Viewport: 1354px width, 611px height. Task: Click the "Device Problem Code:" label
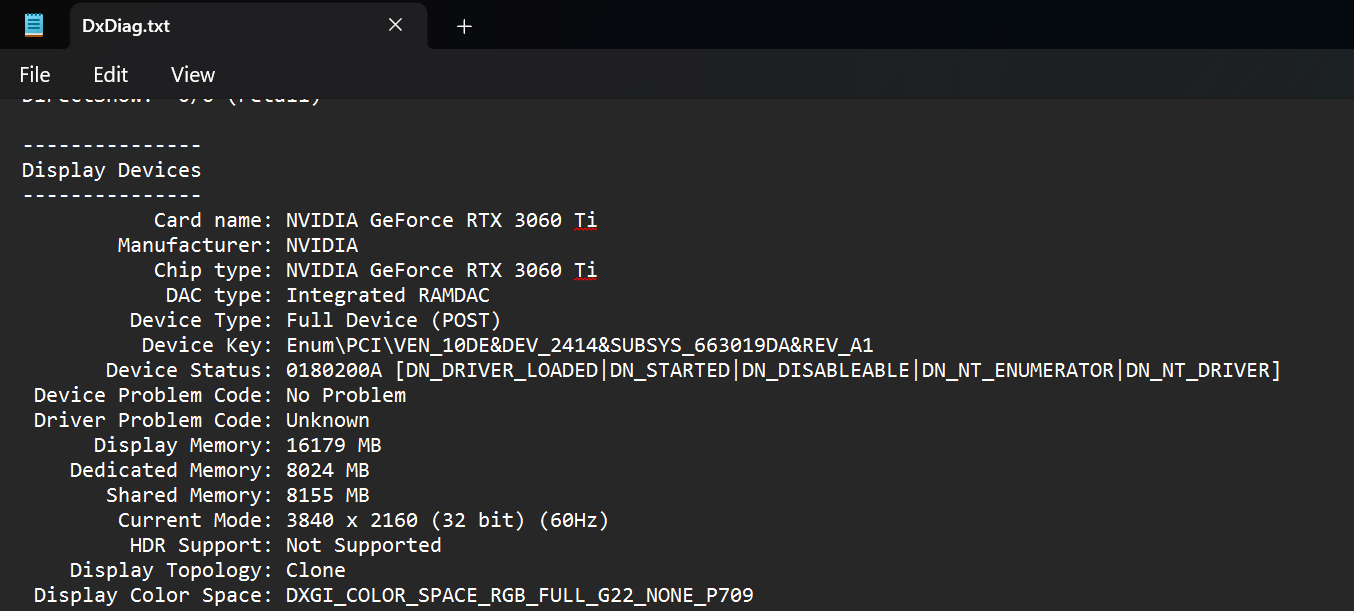154,395
